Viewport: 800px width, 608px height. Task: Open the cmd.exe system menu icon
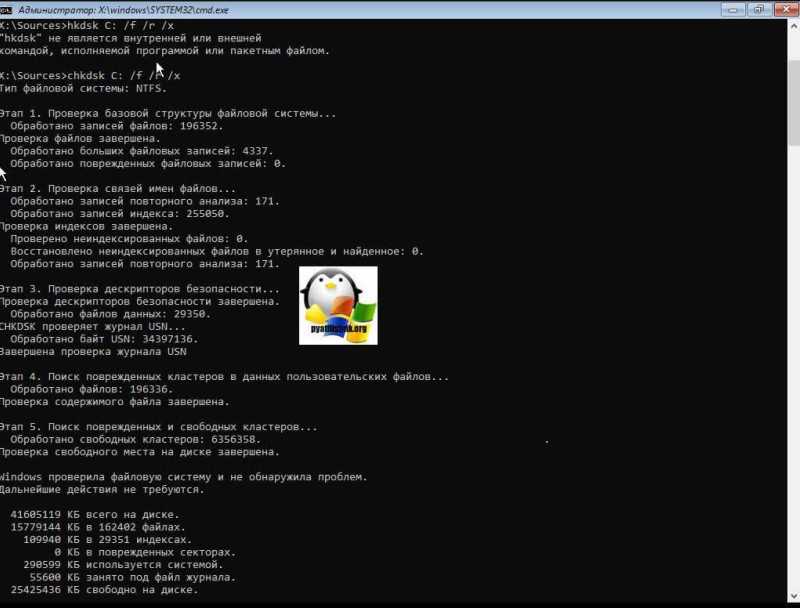[x=6, y=10]
